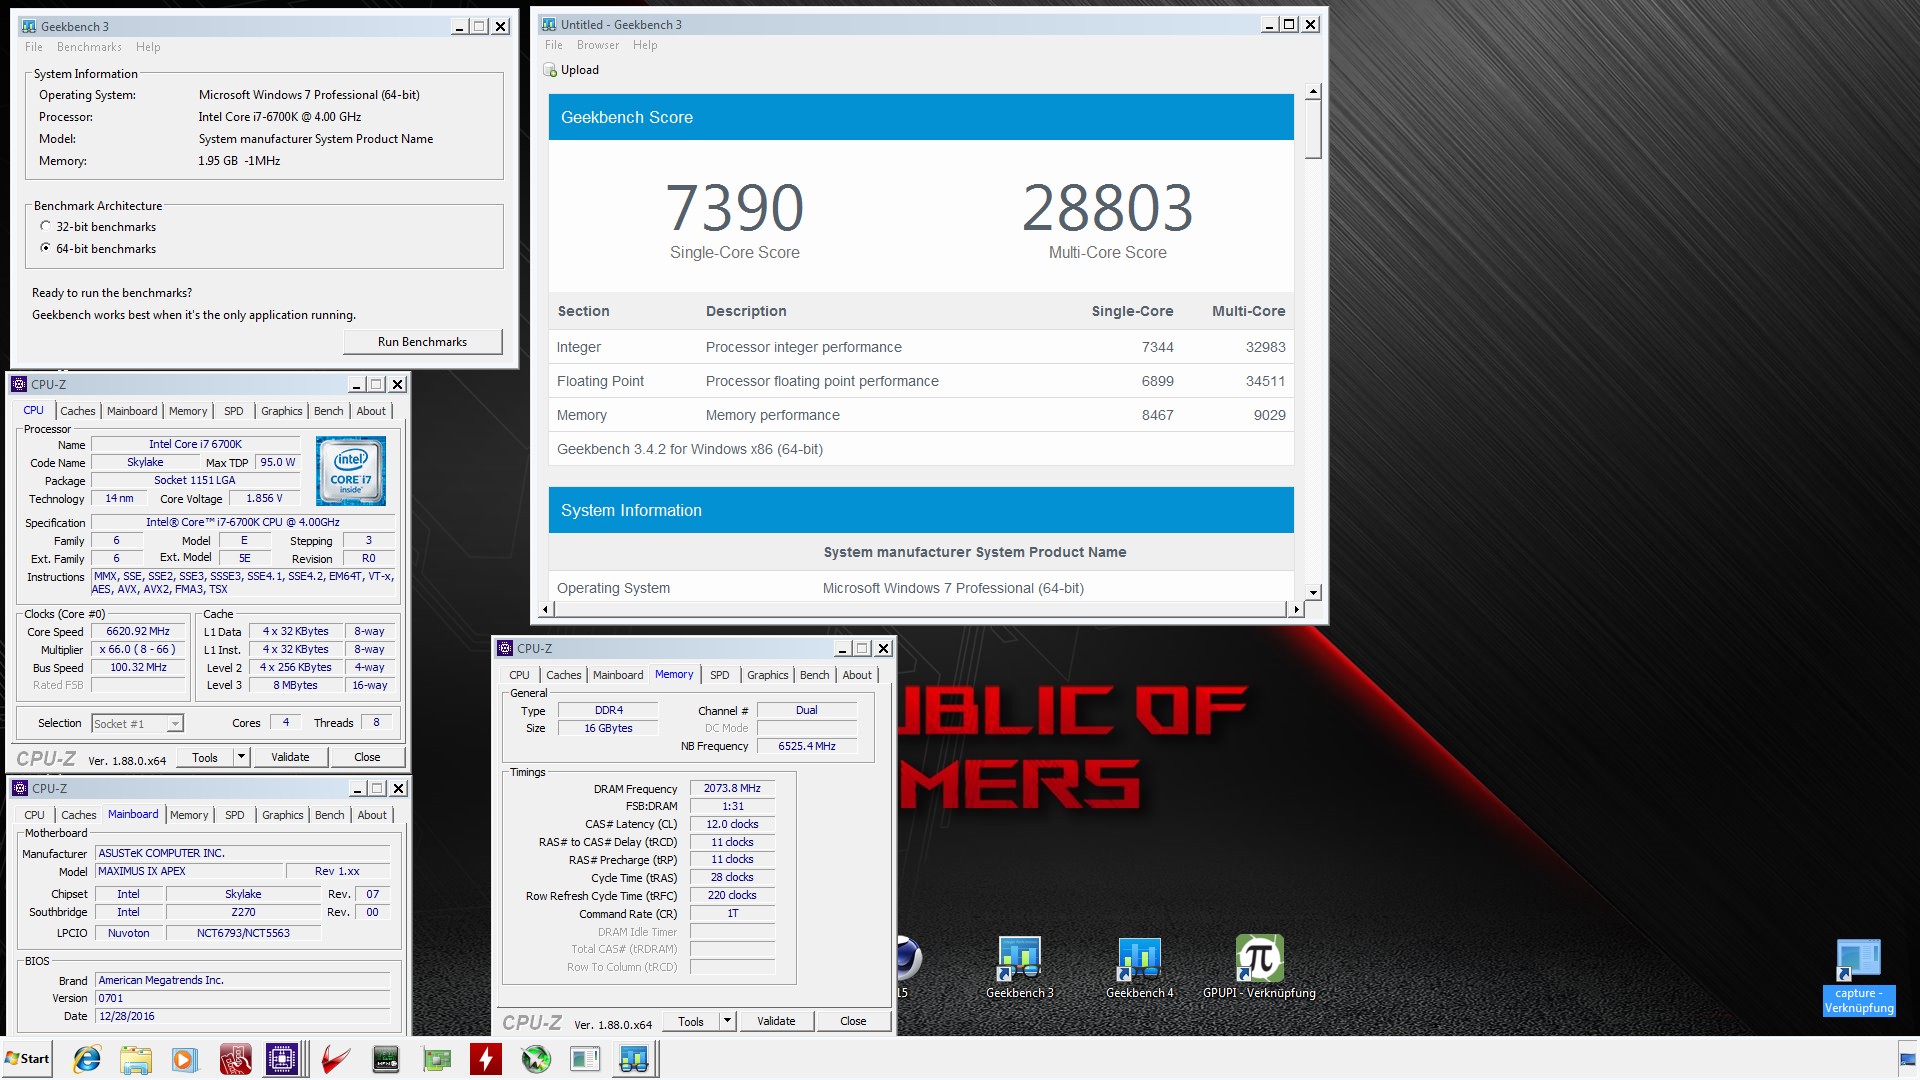Viewport: 1920px width, 1080px height.
Task: Switch to Geekbench taskbar icon with glasses
Action: (634, 1059)
